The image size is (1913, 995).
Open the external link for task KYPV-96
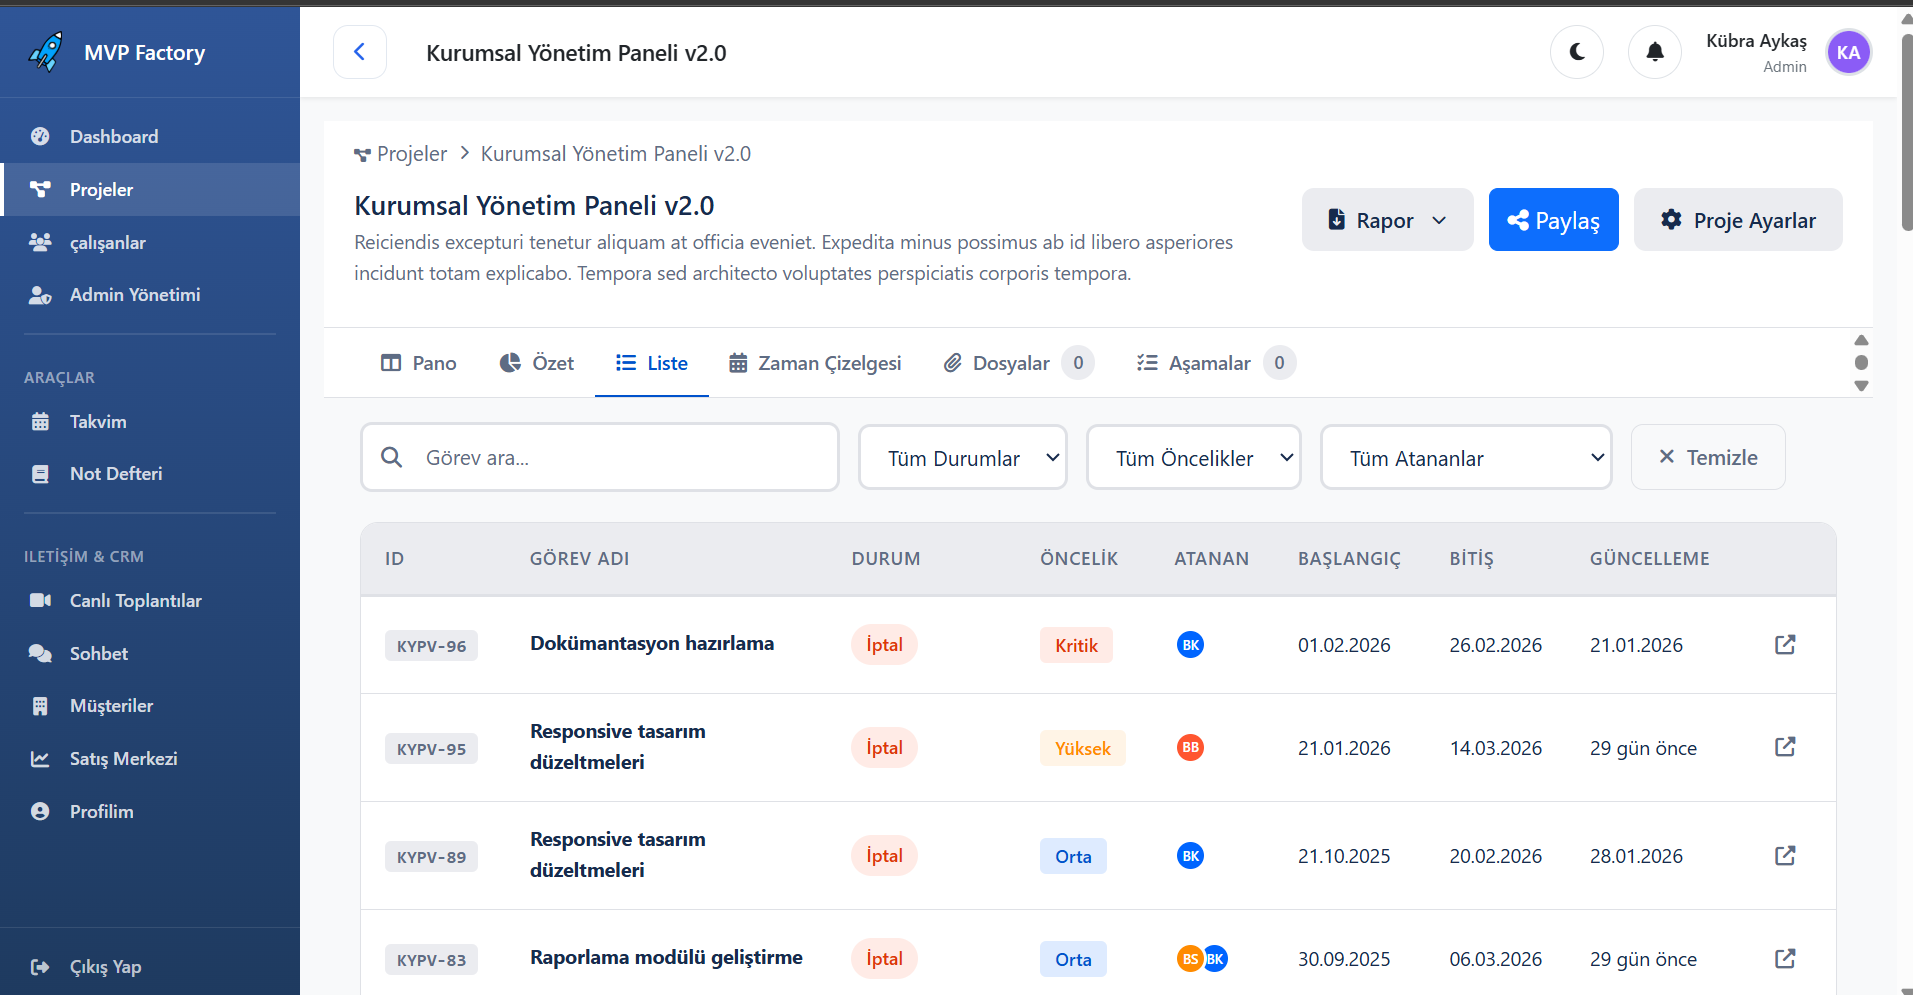tap(1785, 645)
